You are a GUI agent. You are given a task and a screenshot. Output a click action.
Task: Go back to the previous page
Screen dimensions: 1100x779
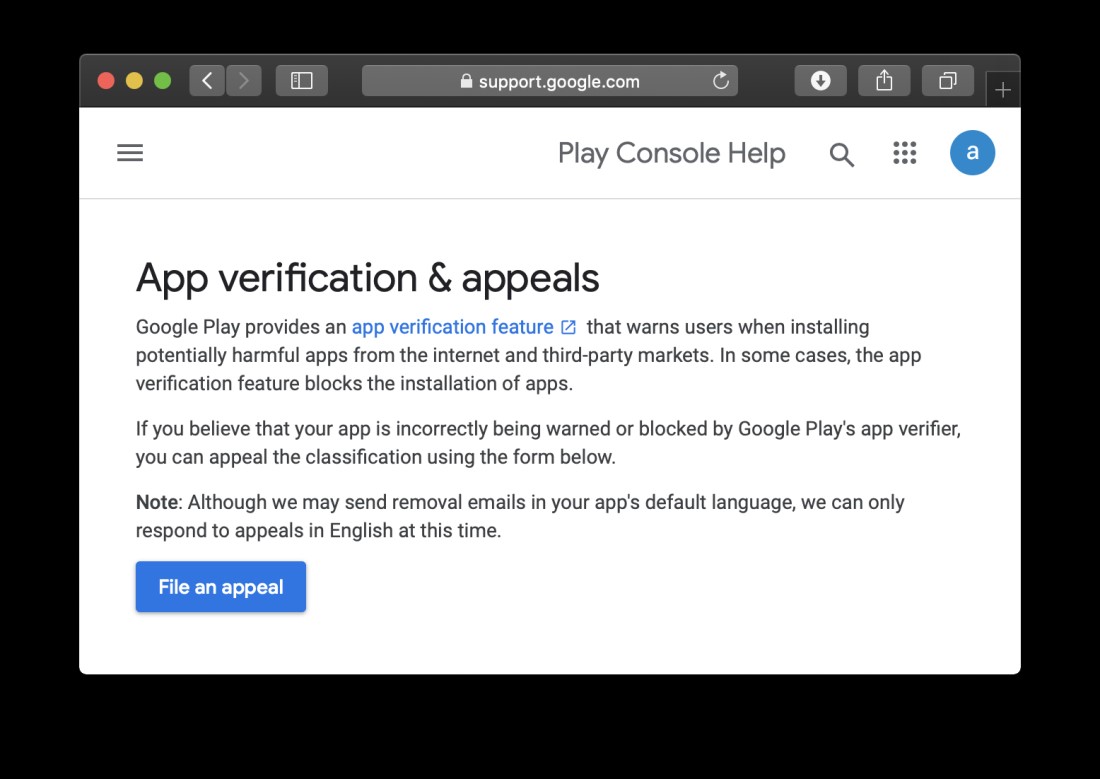tap(207, 81)
